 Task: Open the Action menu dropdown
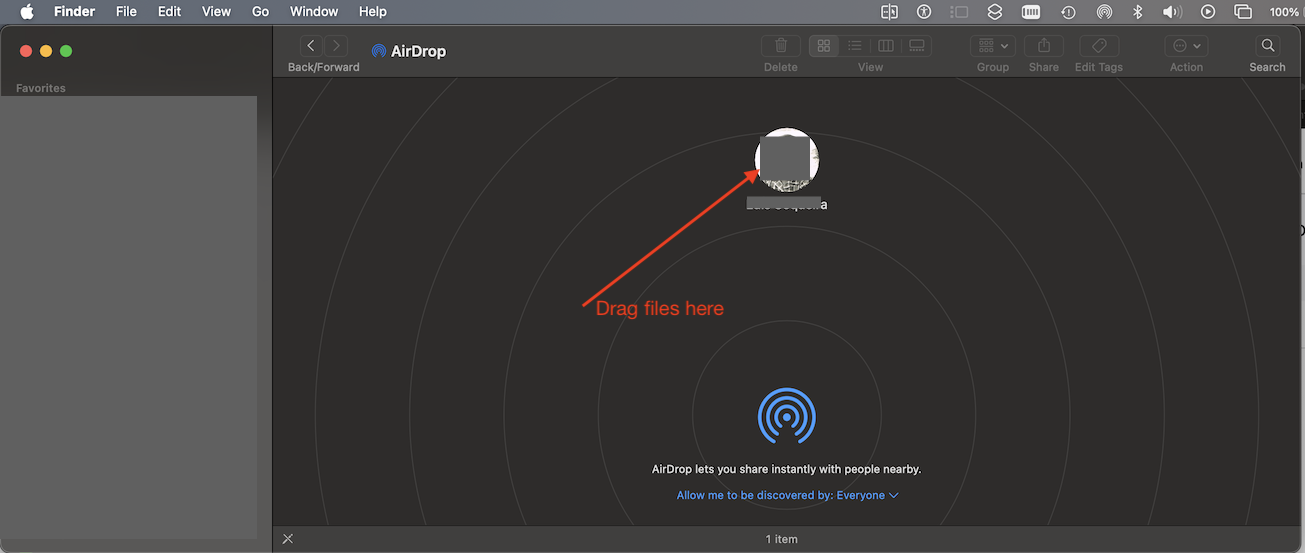(x=1187, y=46)
